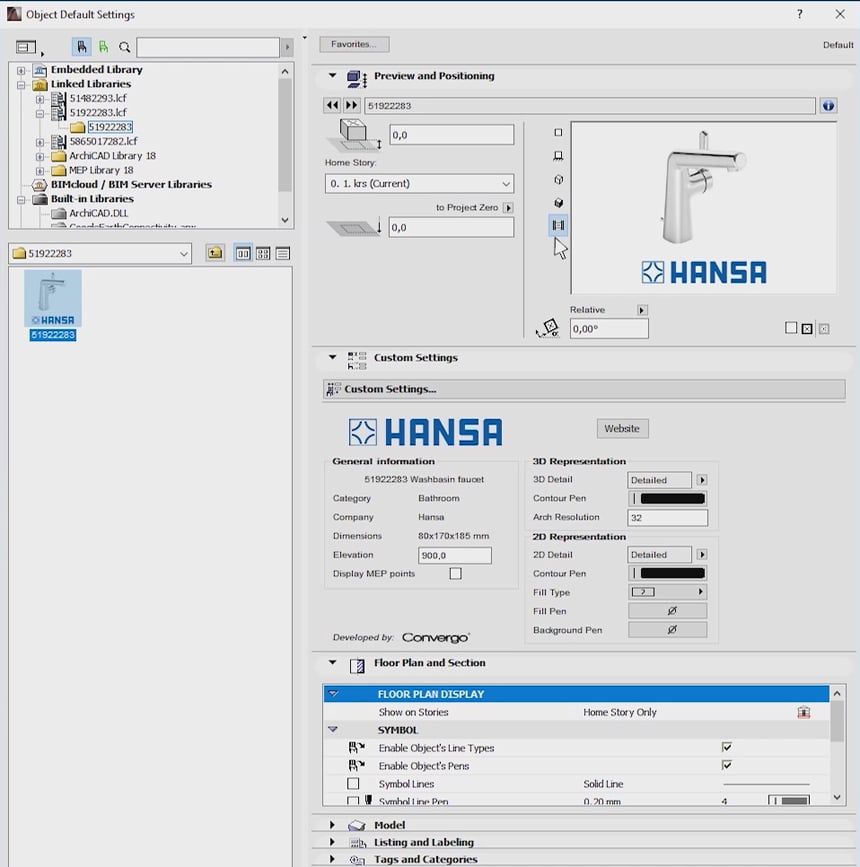Click the Elevation input field showing 900,0
Screen dimensions: 860x867
coord(455,555)
